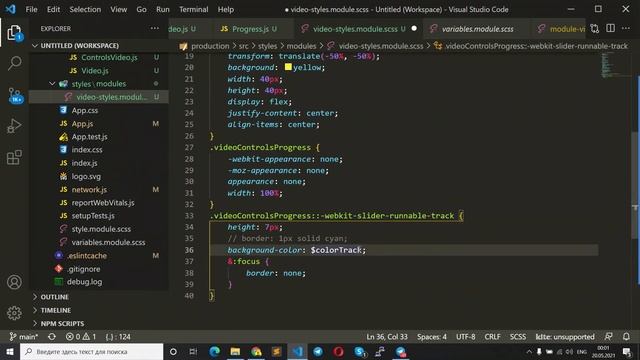The width and height of the screenshot is (640, 360).
Task: Open the Source Control view
Action: click(x=15, y=95)
